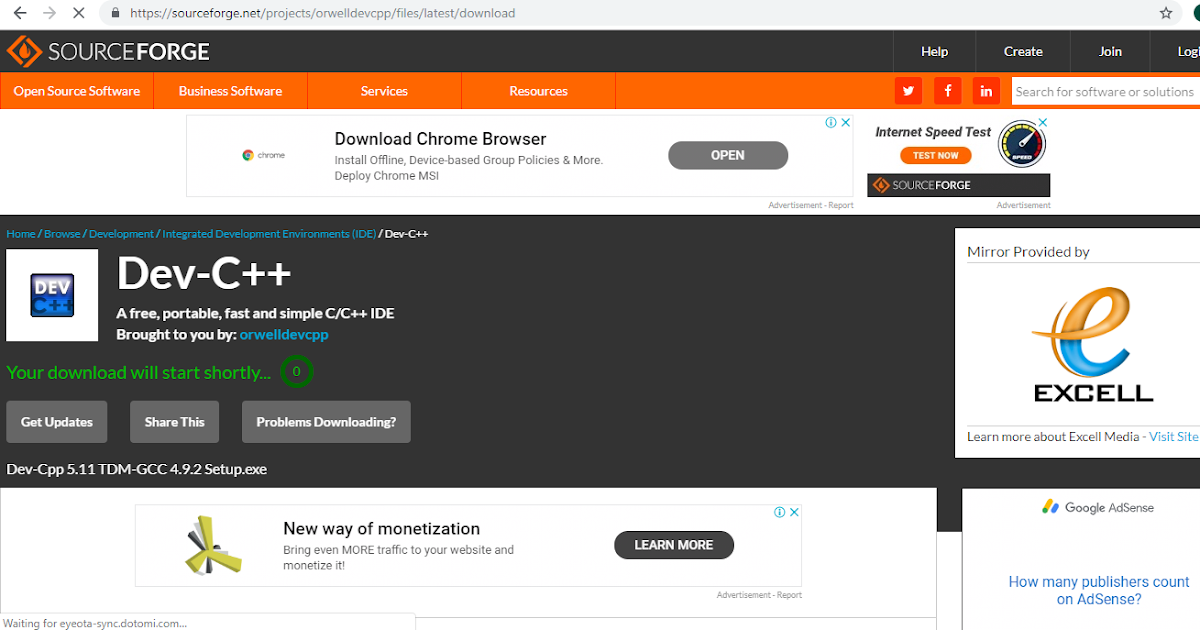Screen dimensions: 1200x630
Task: Click Report link under monetization ad
Action: tap(790, 595)
